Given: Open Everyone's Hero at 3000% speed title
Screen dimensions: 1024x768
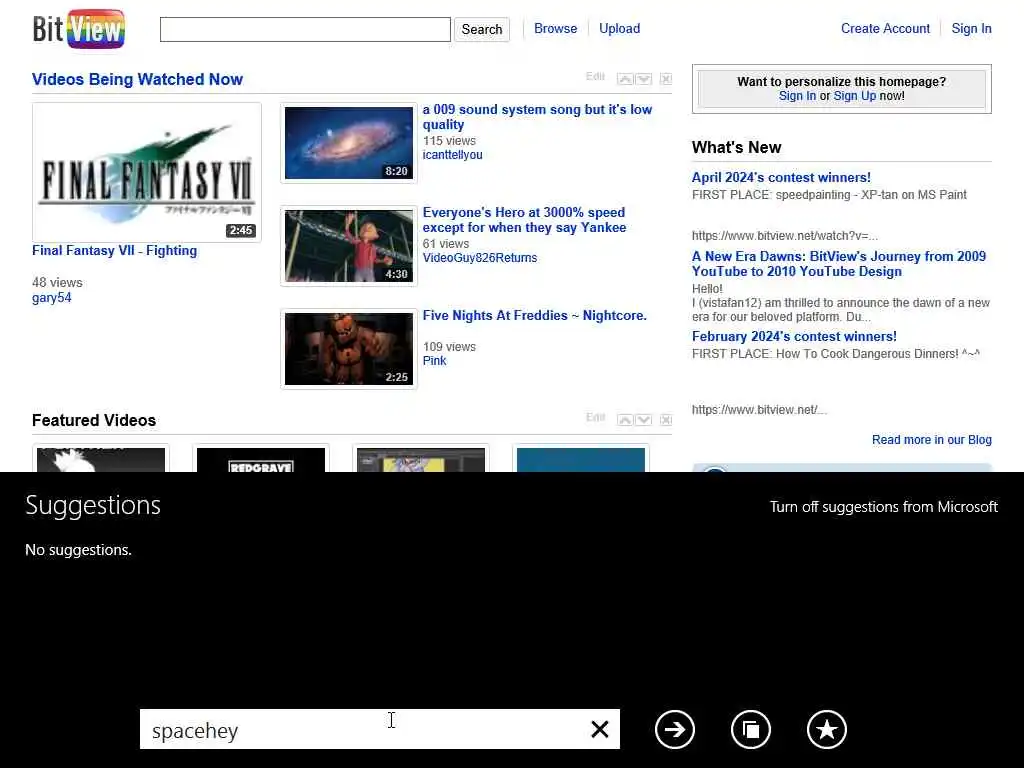Looking at the screenshot, I should pyautogui.click(x=524, y=220).
